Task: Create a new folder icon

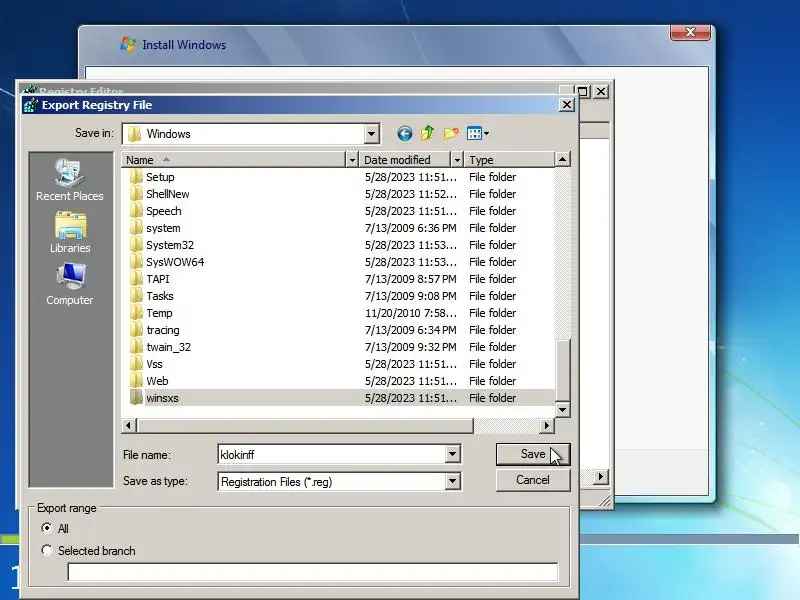Action: (451, 134)
